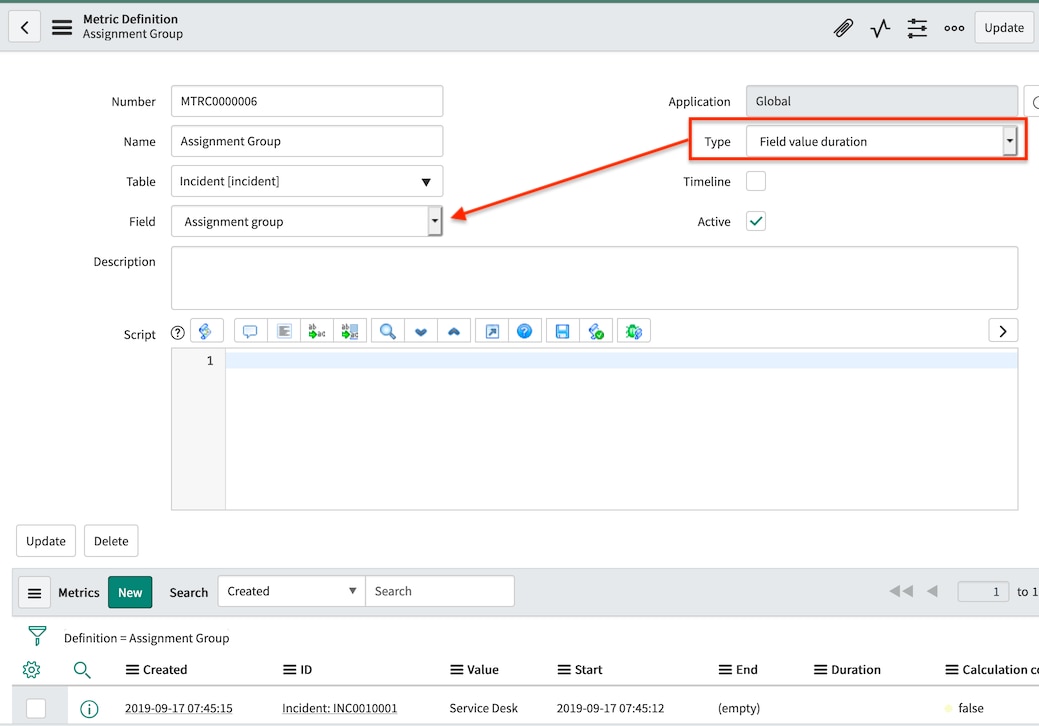Image resolution: width=1039 pixels, height=726 pixels.
Task: Click the (empty) End cell
Action: click(x=739, y=708)
